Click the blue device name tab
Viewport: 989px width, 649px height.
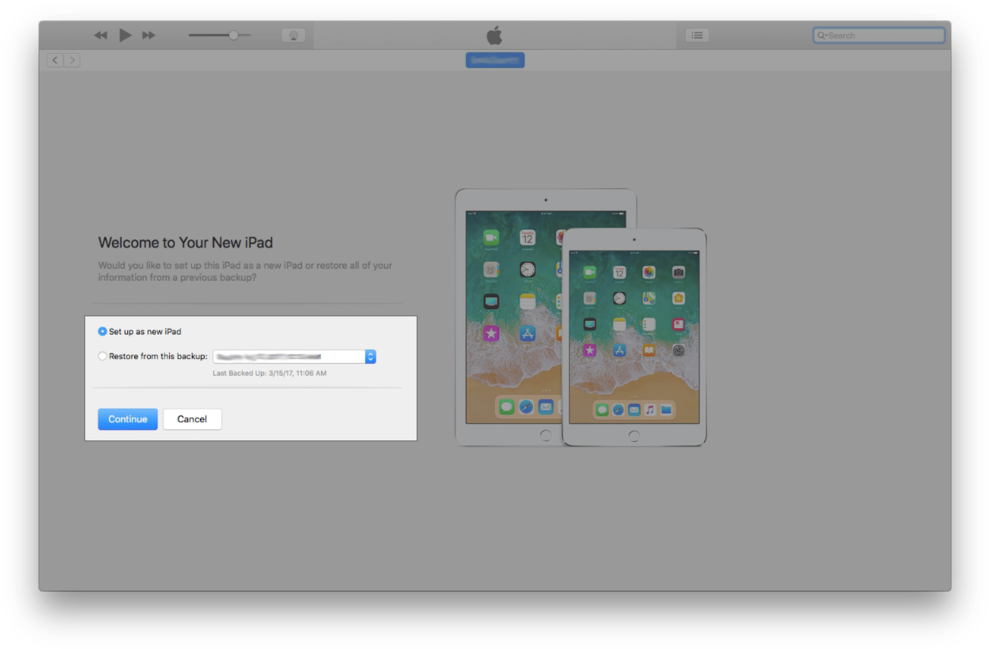coord(495,60)
